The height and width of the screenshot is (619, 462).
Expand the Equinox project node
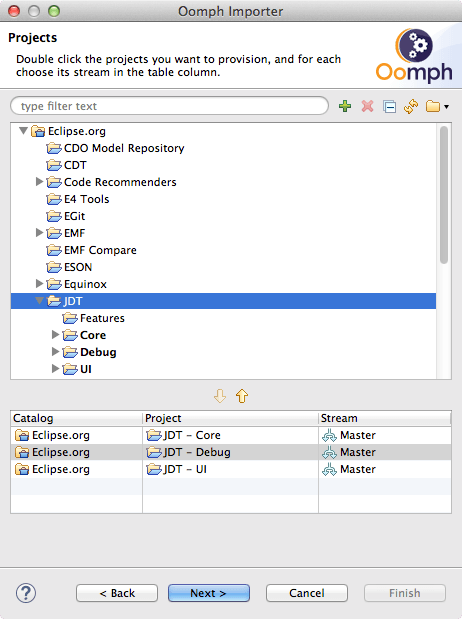tap(39, 283)
